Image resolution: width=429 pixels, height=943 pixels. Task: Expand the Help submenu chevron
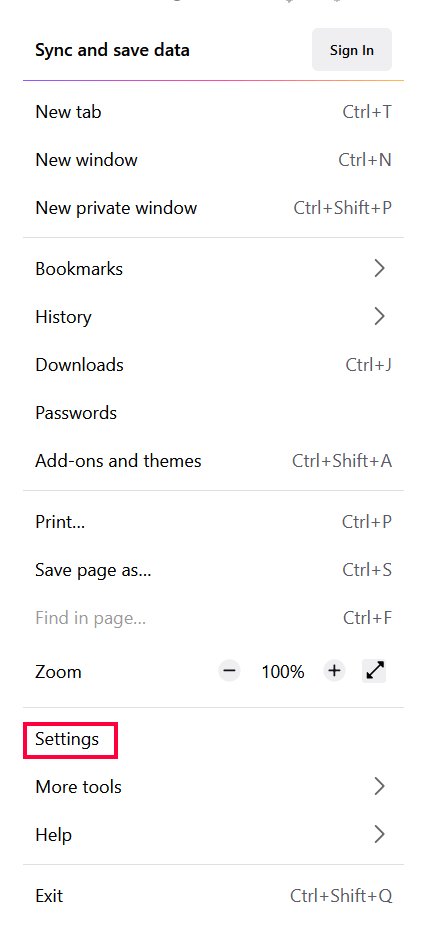pyautogui.click(x=379, y=835)
